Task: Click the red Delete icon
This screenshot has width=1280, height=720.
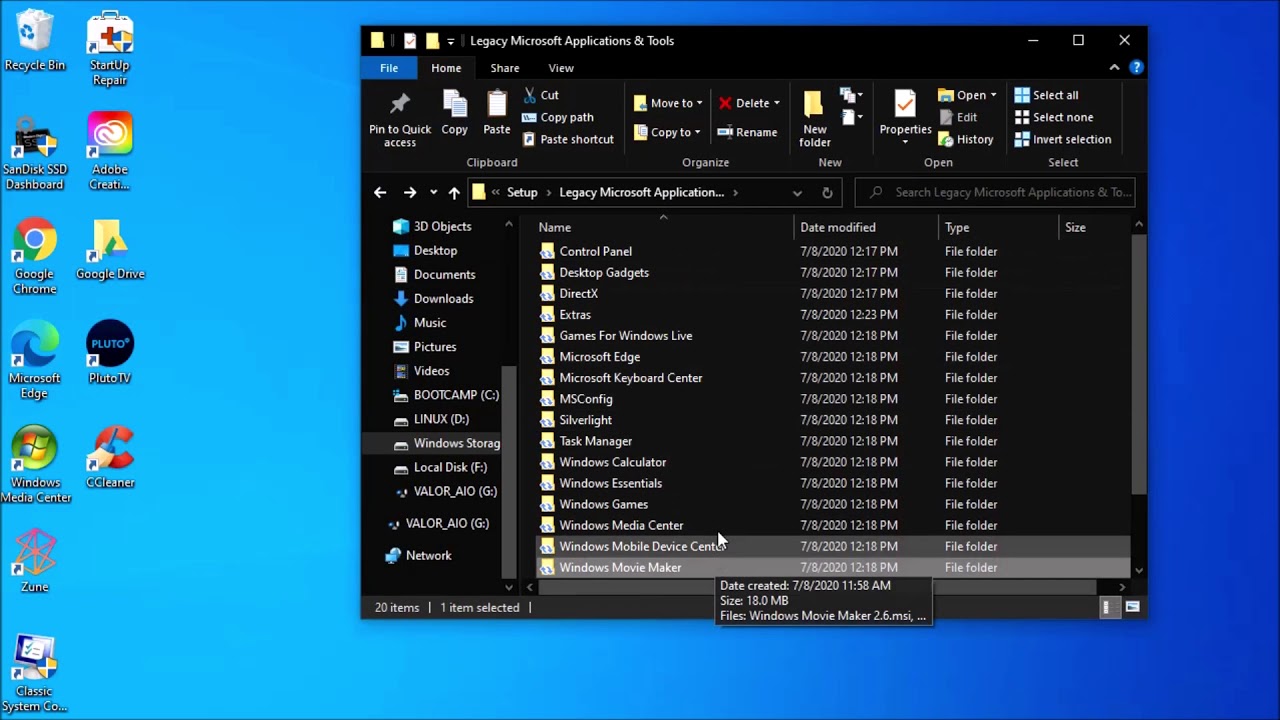Action: point(725,103)
